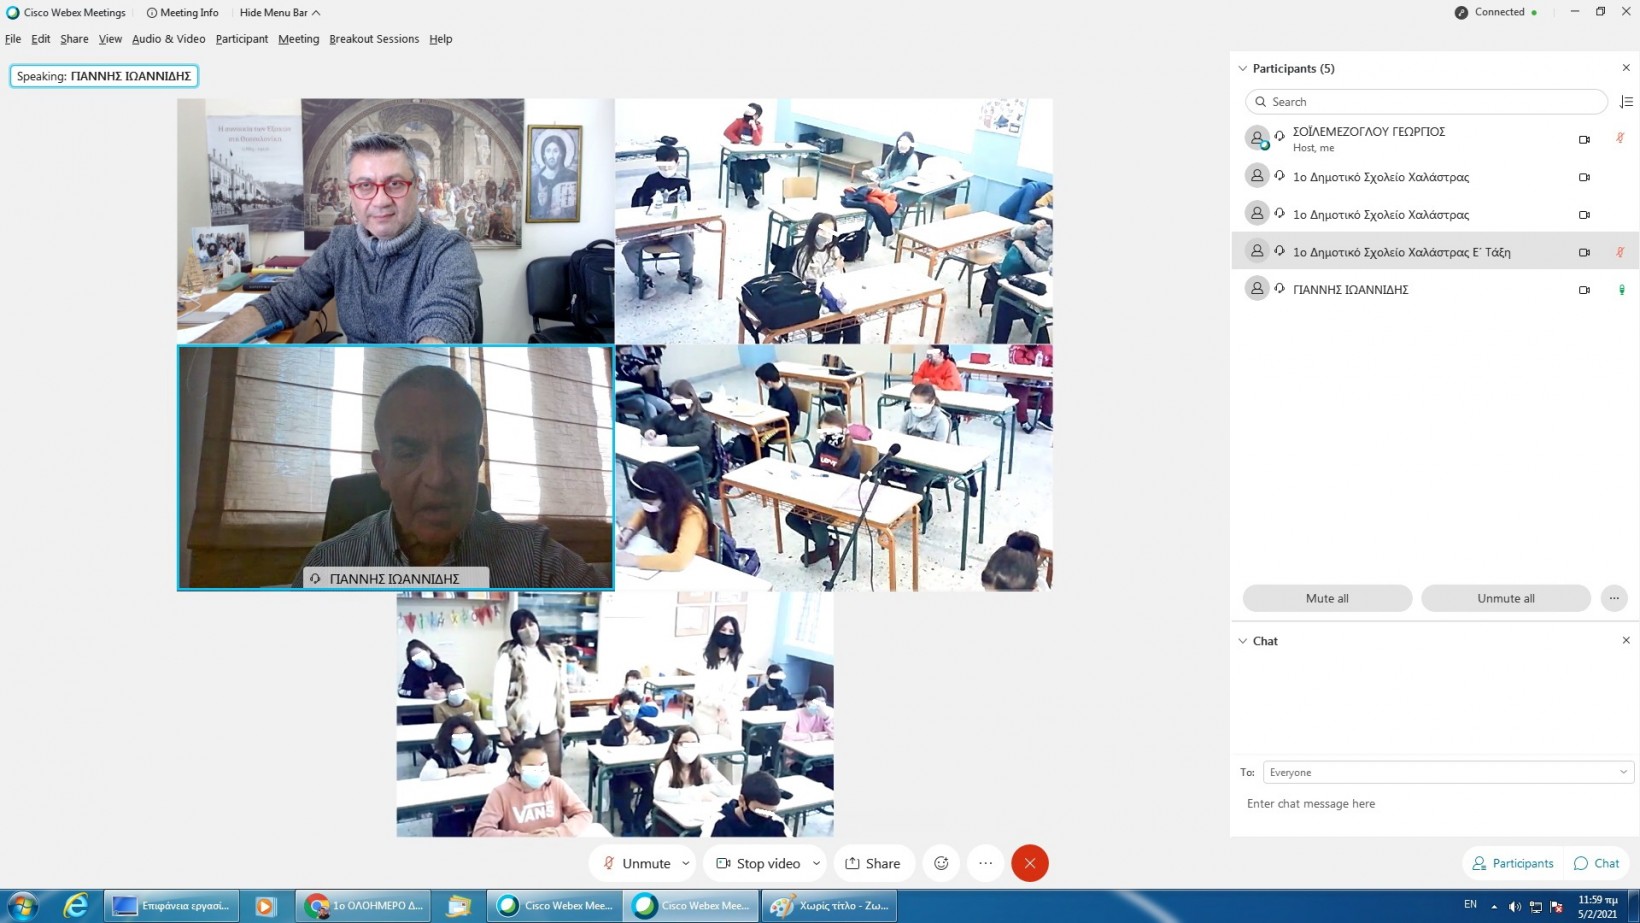The width and height of the screenshot is (1640, 923).
Task: Click participant search field
Action: pos(1426,102)
